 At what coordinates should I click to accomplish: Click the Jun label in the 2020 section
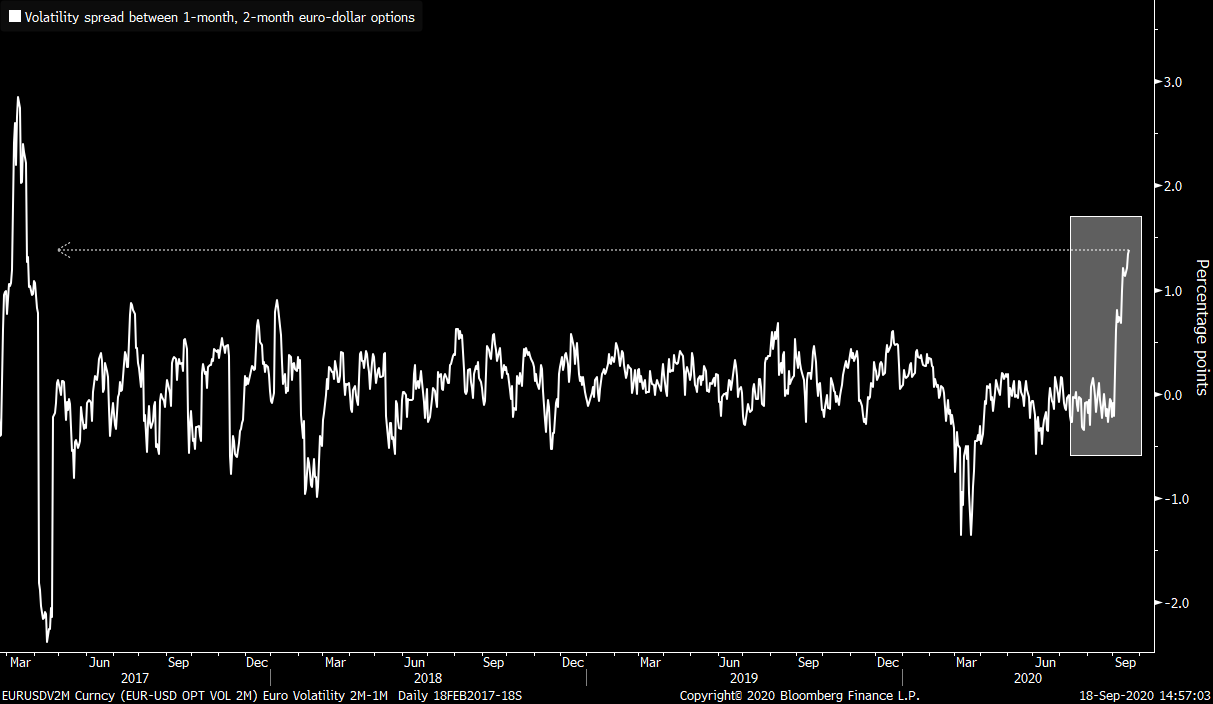1045,662
